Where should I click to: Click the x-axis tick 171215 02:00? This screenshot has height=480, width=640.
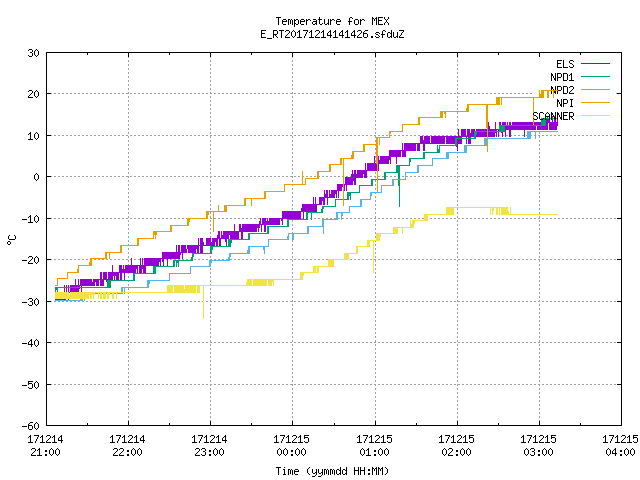coord(456,446)
